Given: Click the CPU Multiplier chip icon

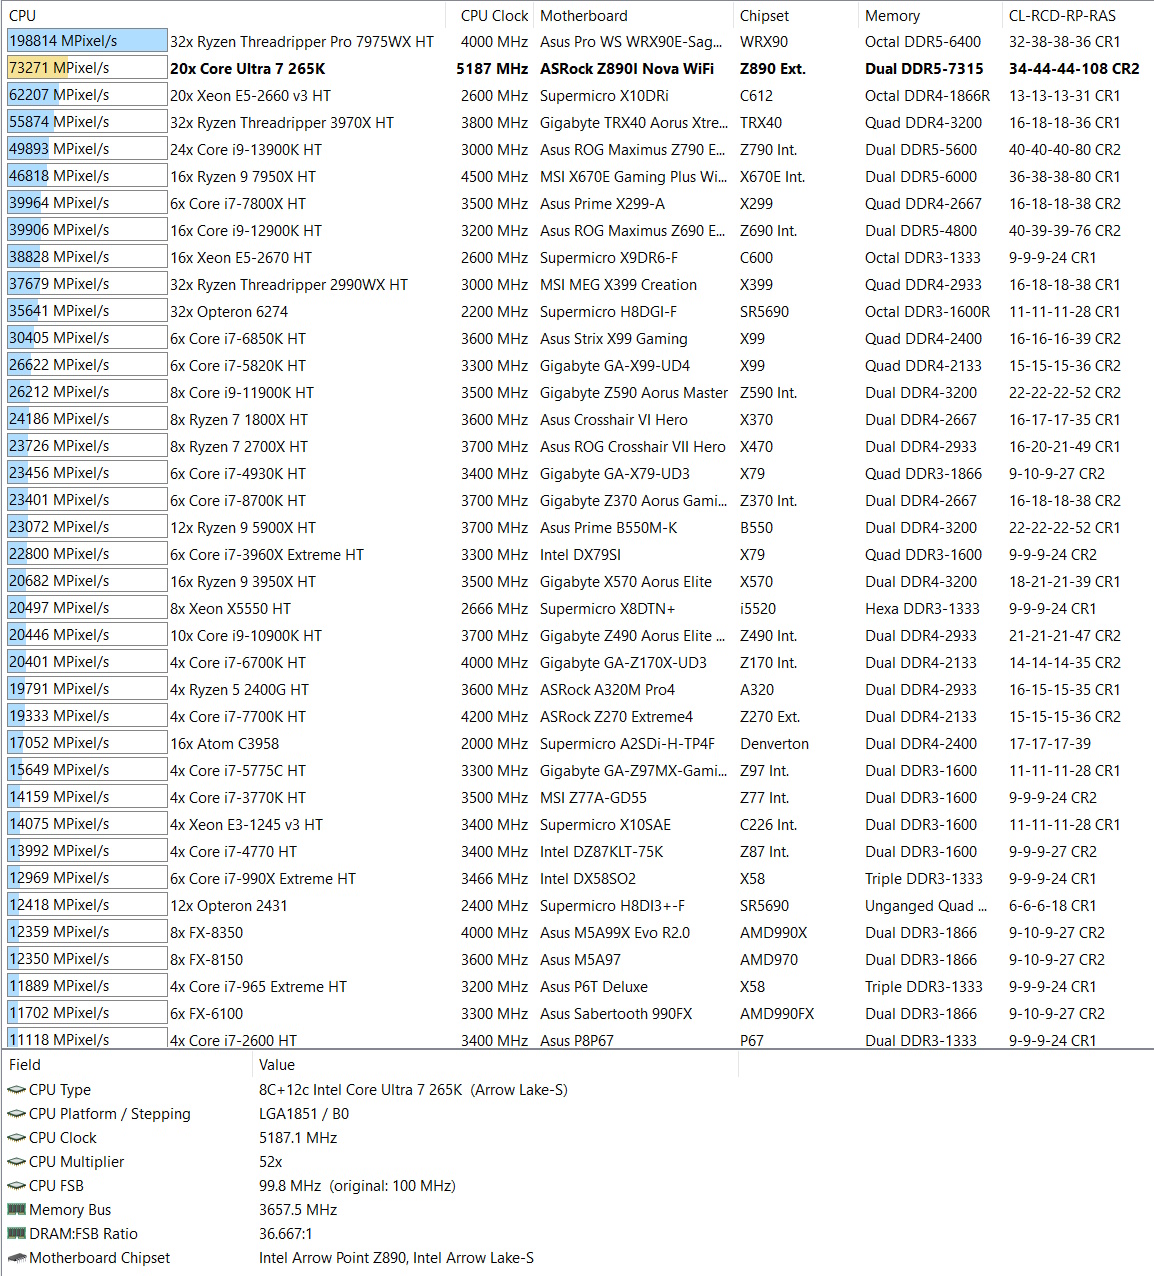Looking at the screenshot, I should (16, 1162).
